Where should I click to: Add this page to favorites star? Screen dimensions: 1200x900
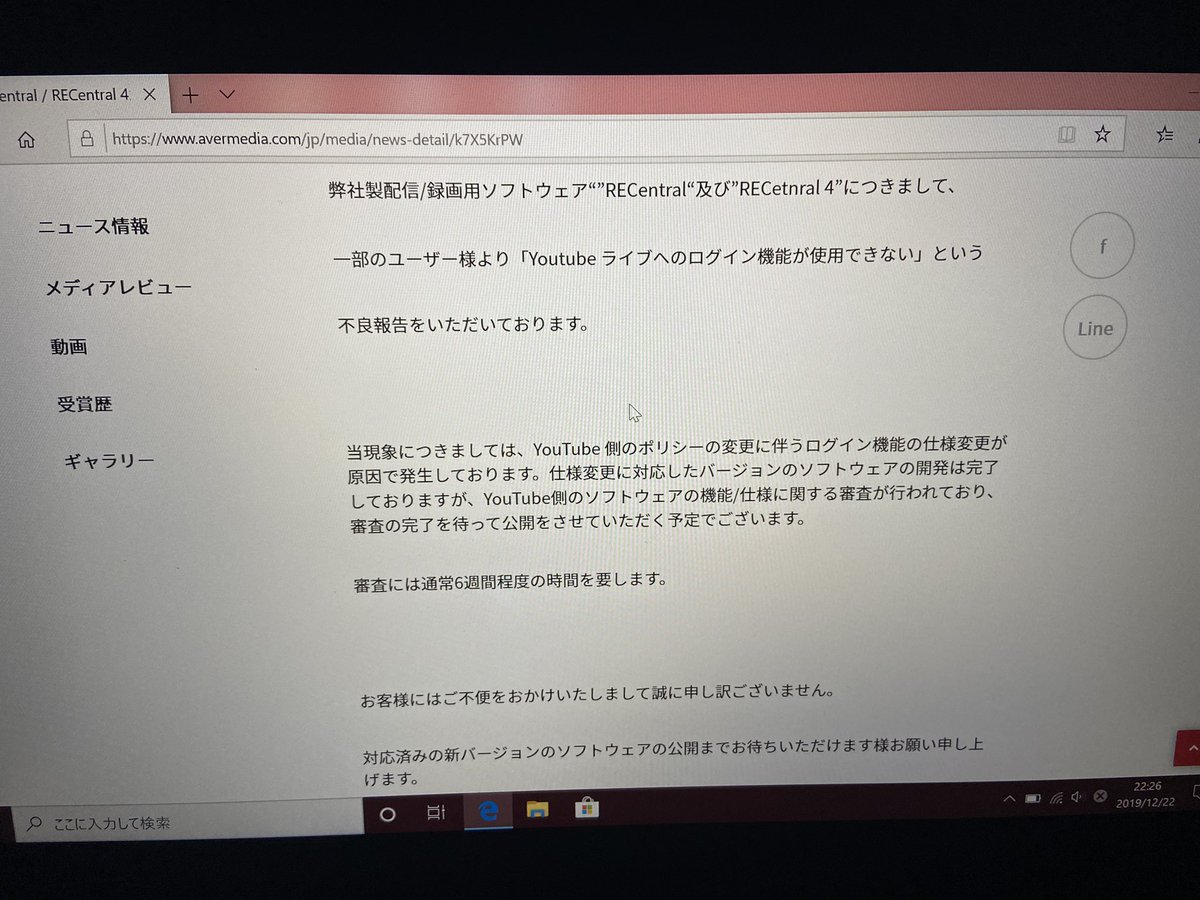(x=1102, y=133)
